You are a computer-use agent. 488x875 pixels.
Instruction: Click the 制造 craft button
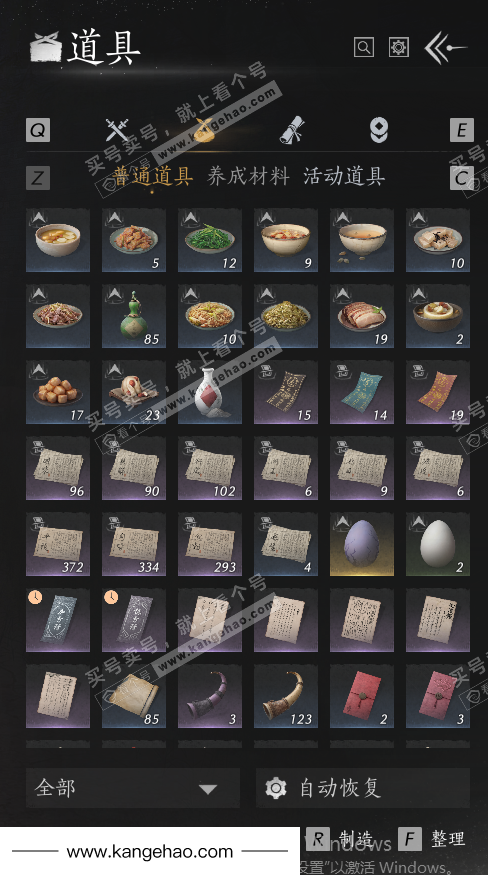tap(340, 839)
